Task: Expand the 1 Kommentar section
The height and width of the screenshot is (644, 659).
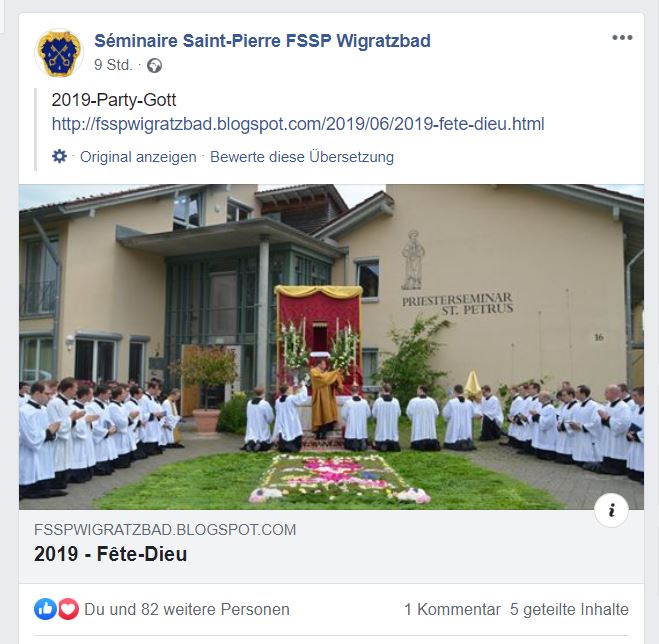Action: pyautogui.click(x=452, y=609)
